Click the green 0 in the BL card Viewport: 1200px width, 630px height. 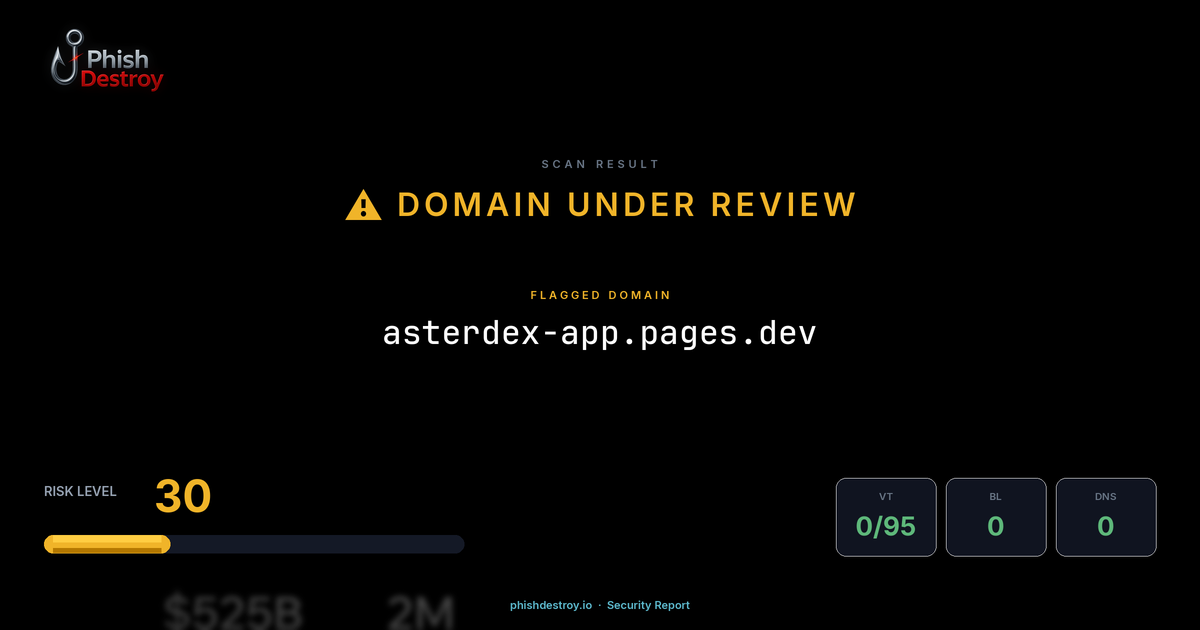(x=996, y=527)
